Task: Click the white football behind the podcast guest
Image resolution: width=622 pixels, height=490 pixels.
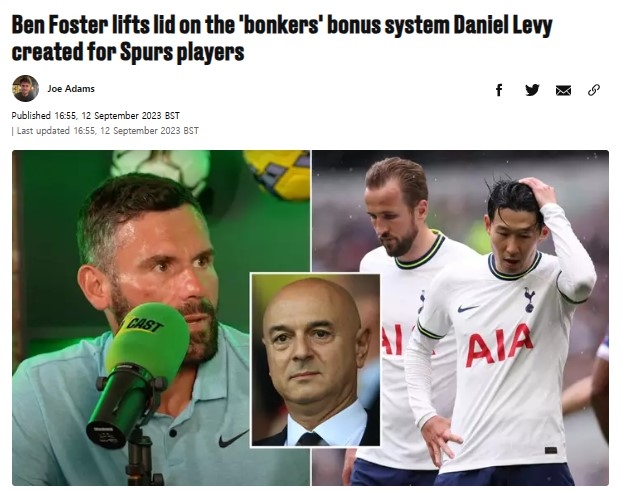Action: coord(161,169)
